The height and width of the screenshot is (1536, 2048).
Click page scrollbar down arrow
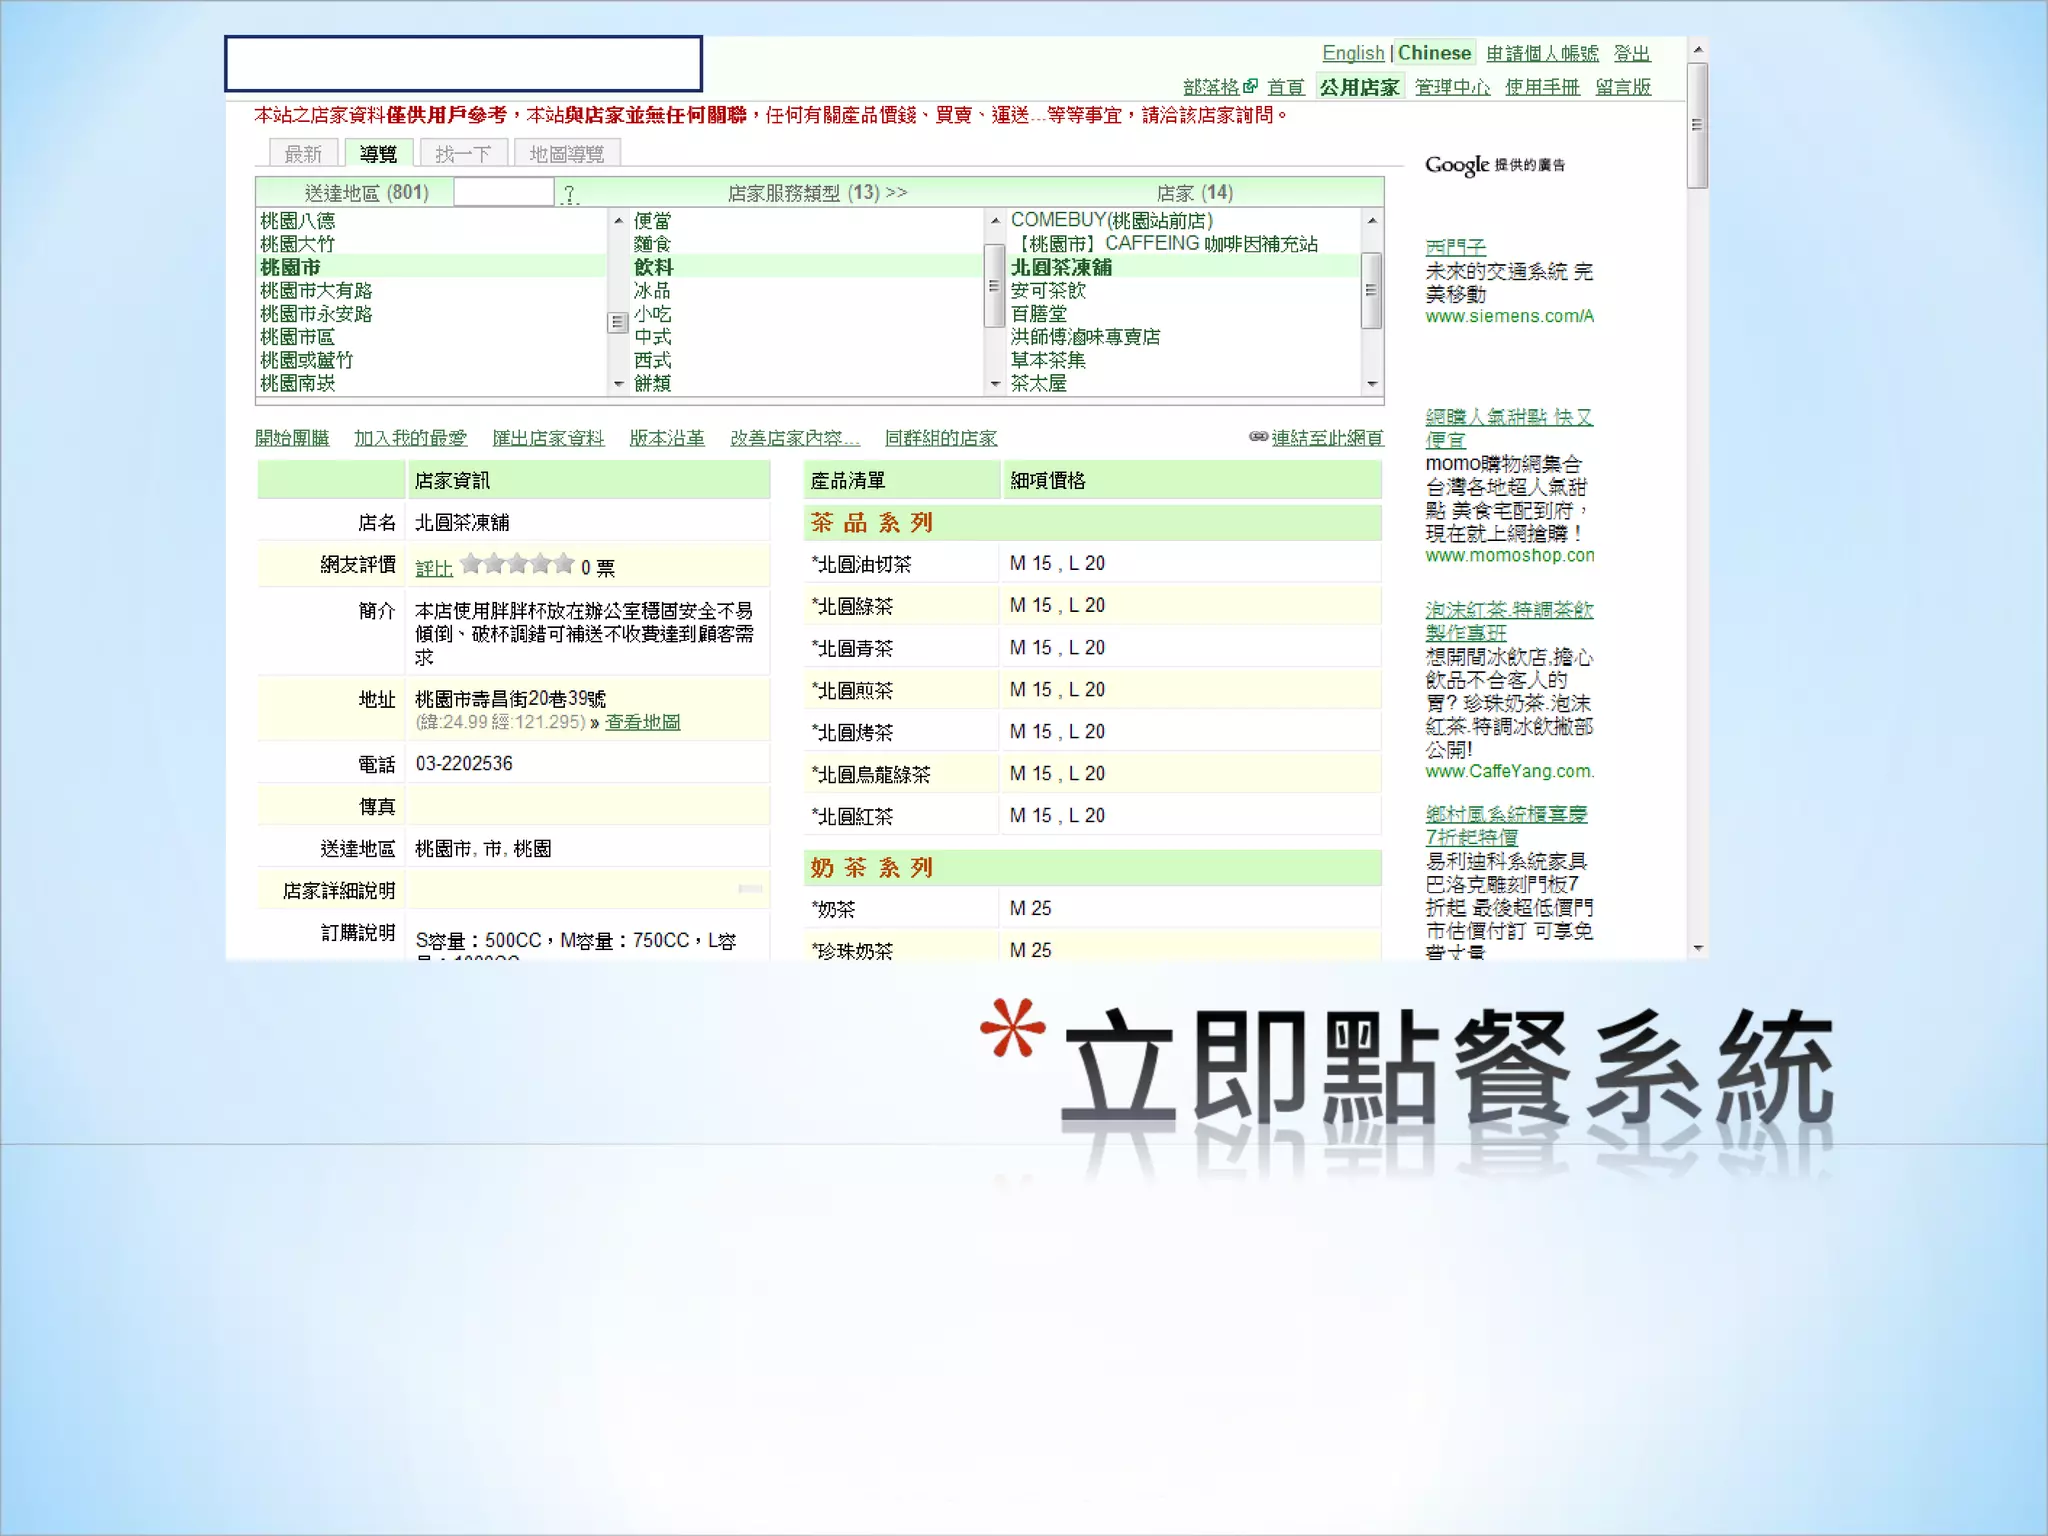[x=1697, y=948]
